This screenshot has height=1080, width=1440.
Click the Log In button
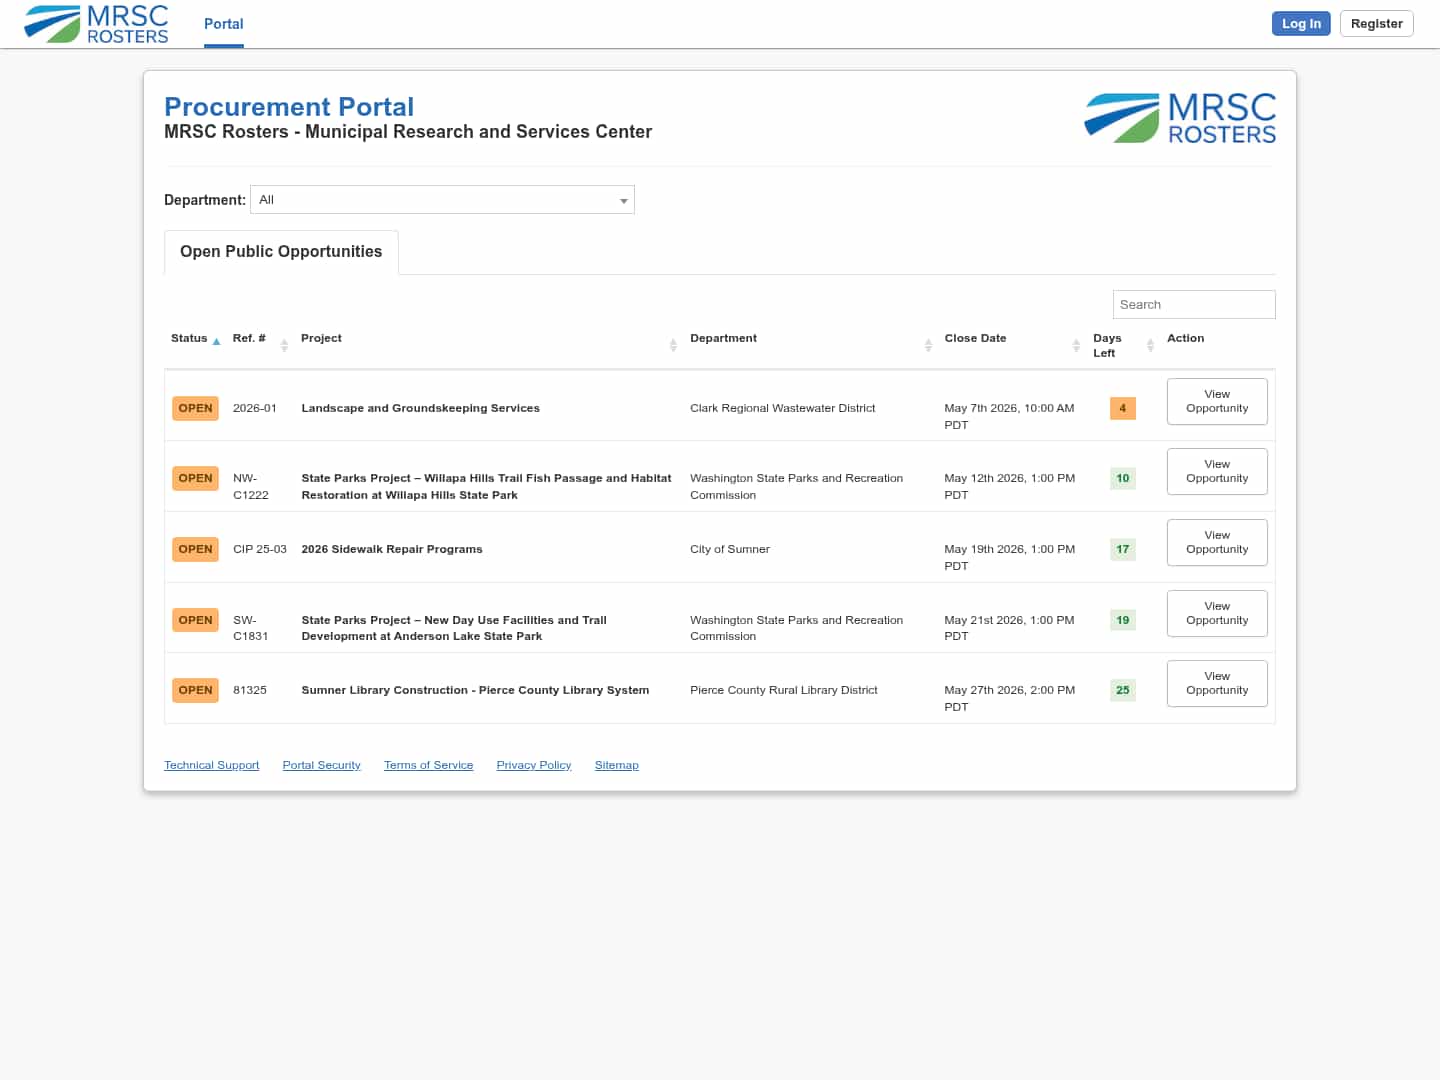click(1301, 24)
